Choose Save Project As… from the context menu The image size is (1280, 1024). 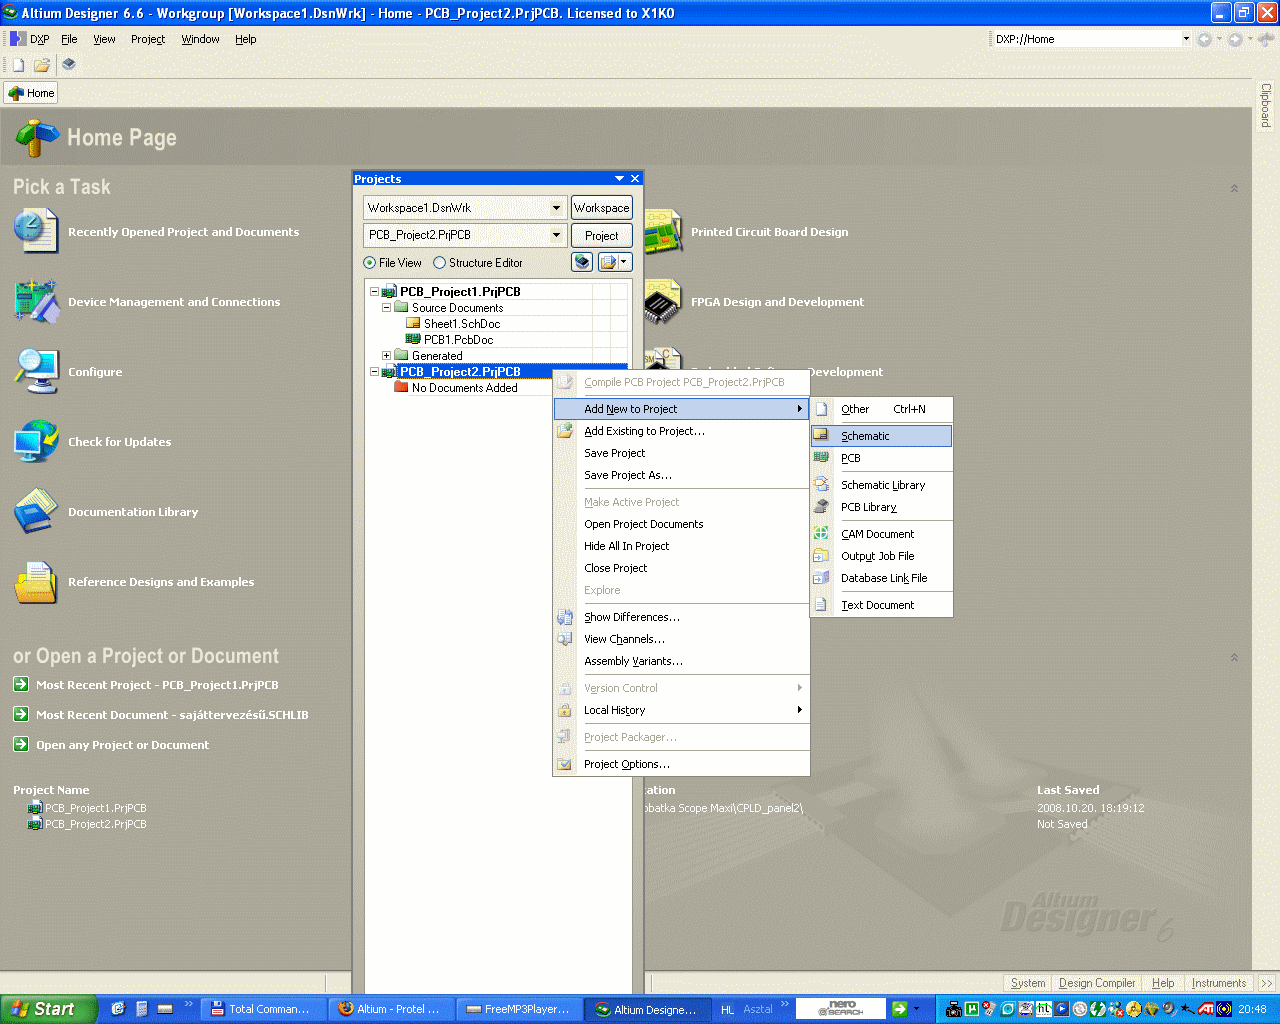pyautogui.click(x=681, y=475)
